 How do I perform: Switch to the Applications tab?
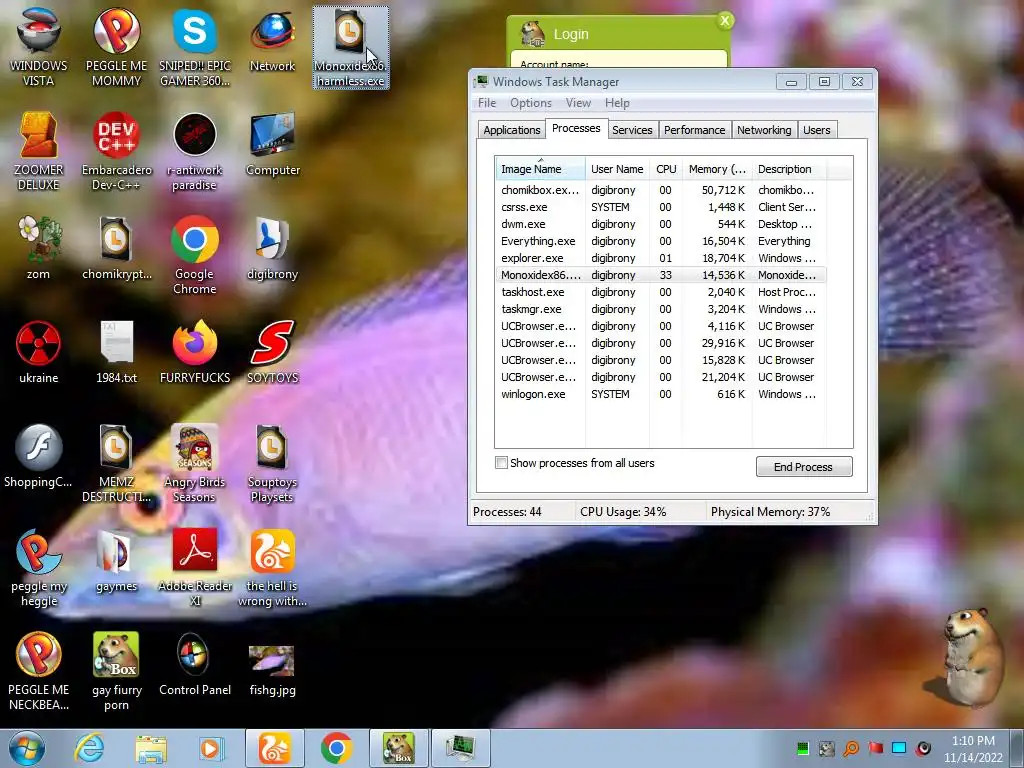(511, 130)
